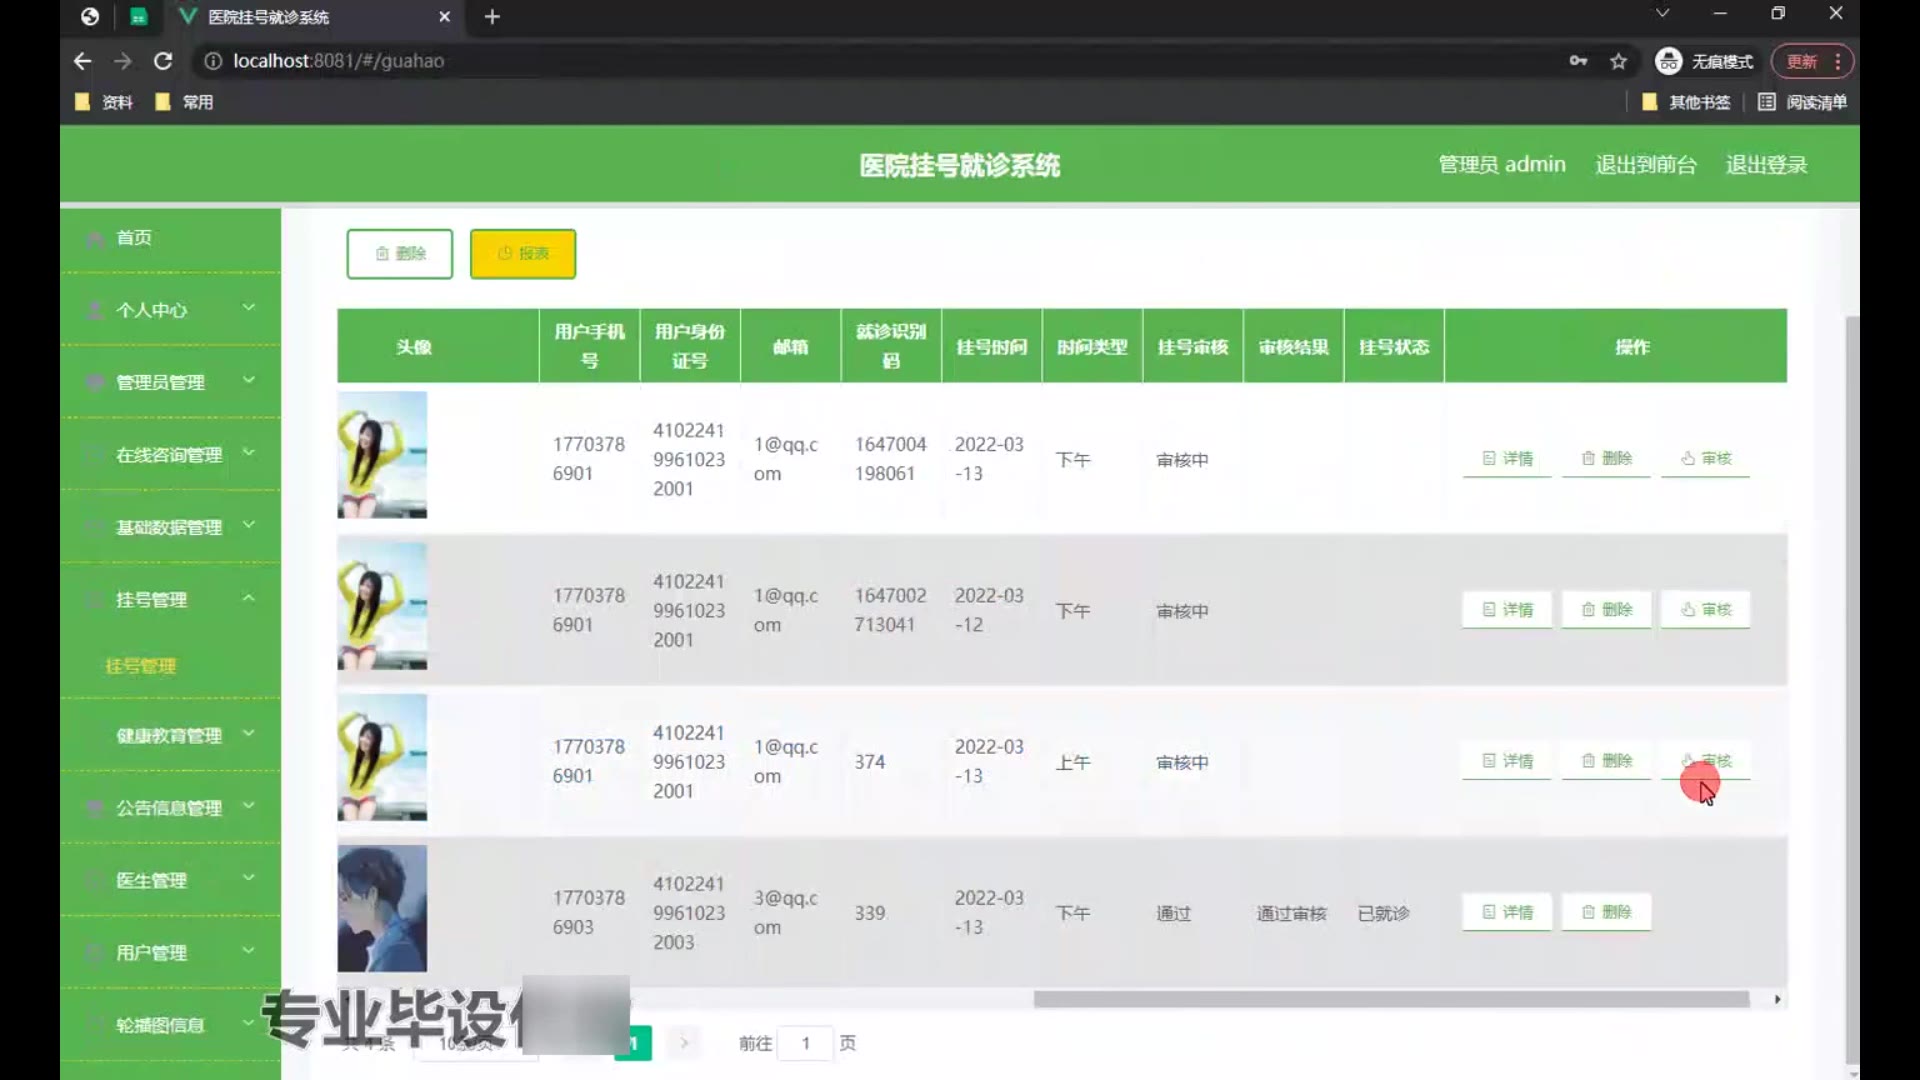The width and height of the screenshot is (1920, 1080).
Task: Open 详情 for the 2022-03-12 registration
Action: 1507,610
